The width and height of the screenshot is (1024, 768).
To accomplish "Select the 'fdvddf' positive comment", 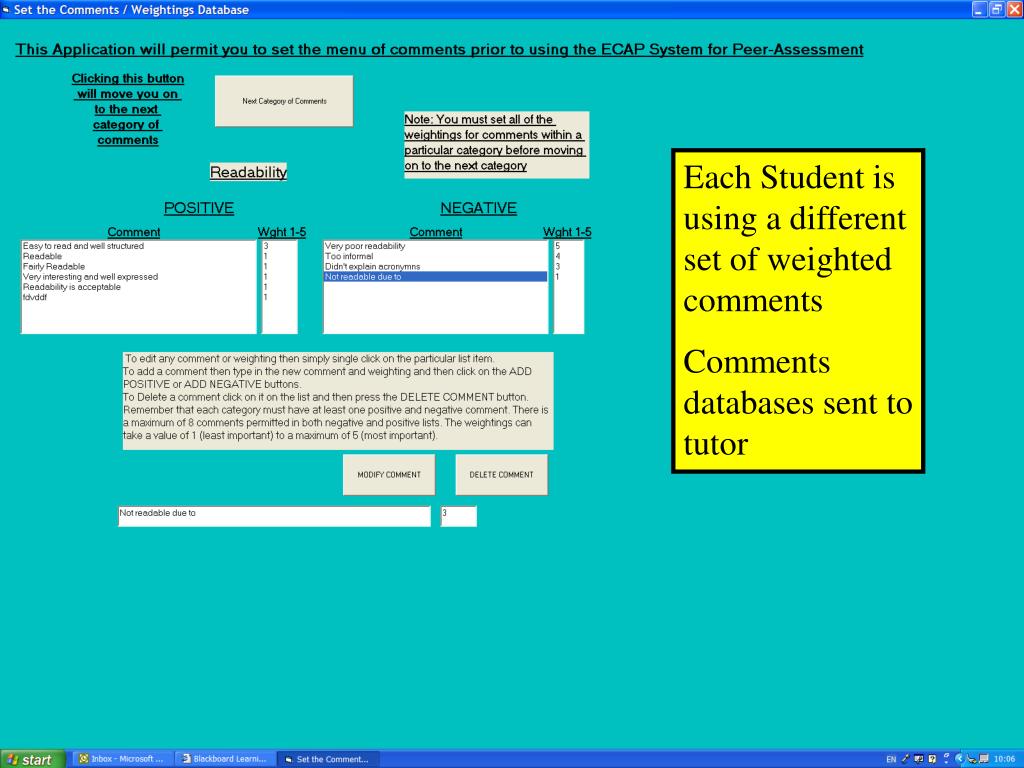I will tap(138, 297).
